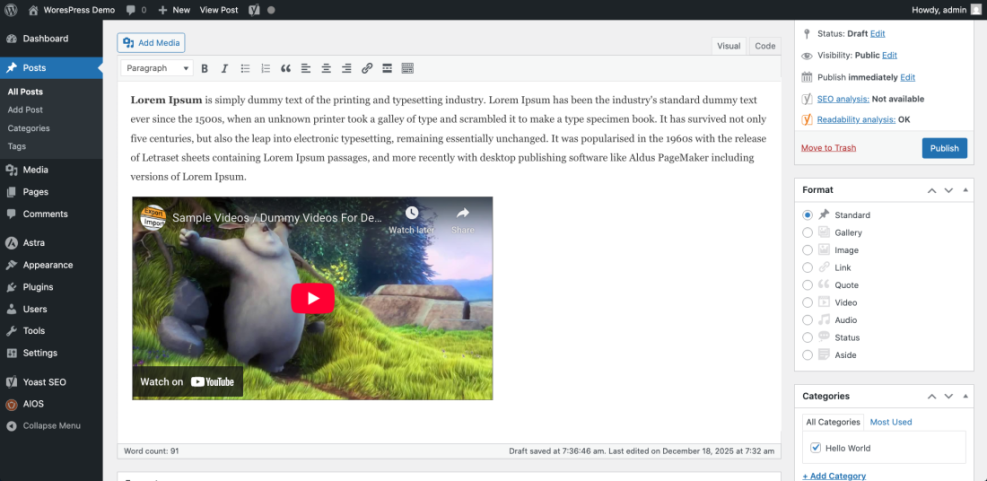The height and width of the screenshot is (481, 987).
Task: Open Categories submenu under Posts
Action: point(28,128)
